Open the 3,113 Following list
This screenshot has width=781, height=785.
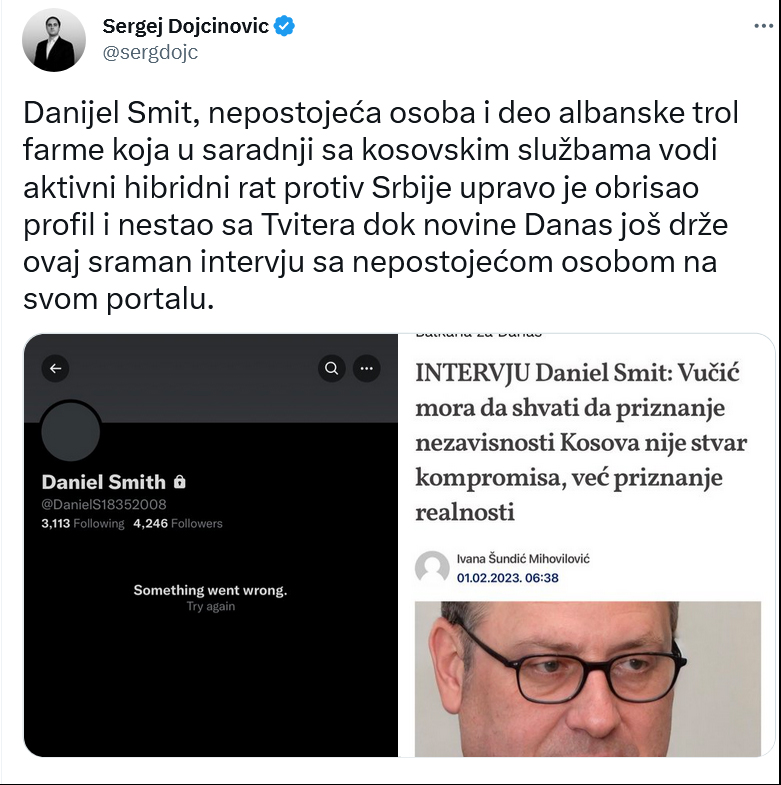click(x=83, y=523)
